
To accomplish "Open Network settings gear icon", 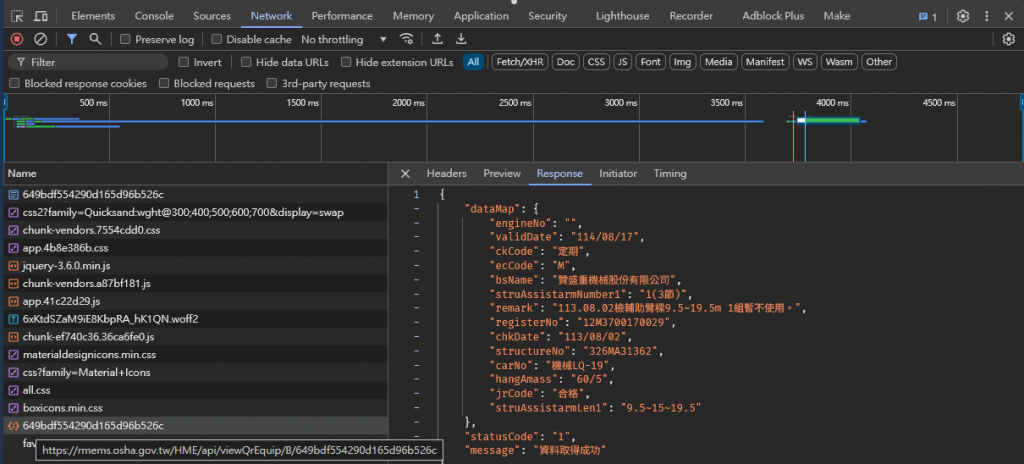I will [1008, 39].
